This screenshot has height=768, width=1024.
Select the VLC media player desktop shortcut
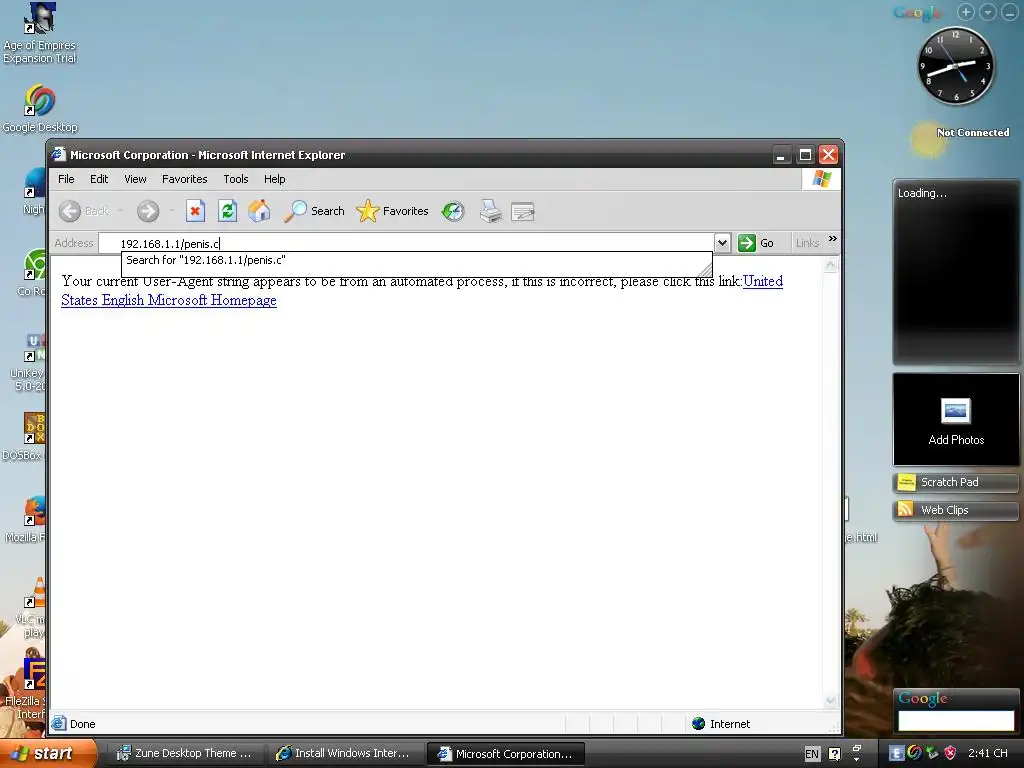click(x=29, y=607)
